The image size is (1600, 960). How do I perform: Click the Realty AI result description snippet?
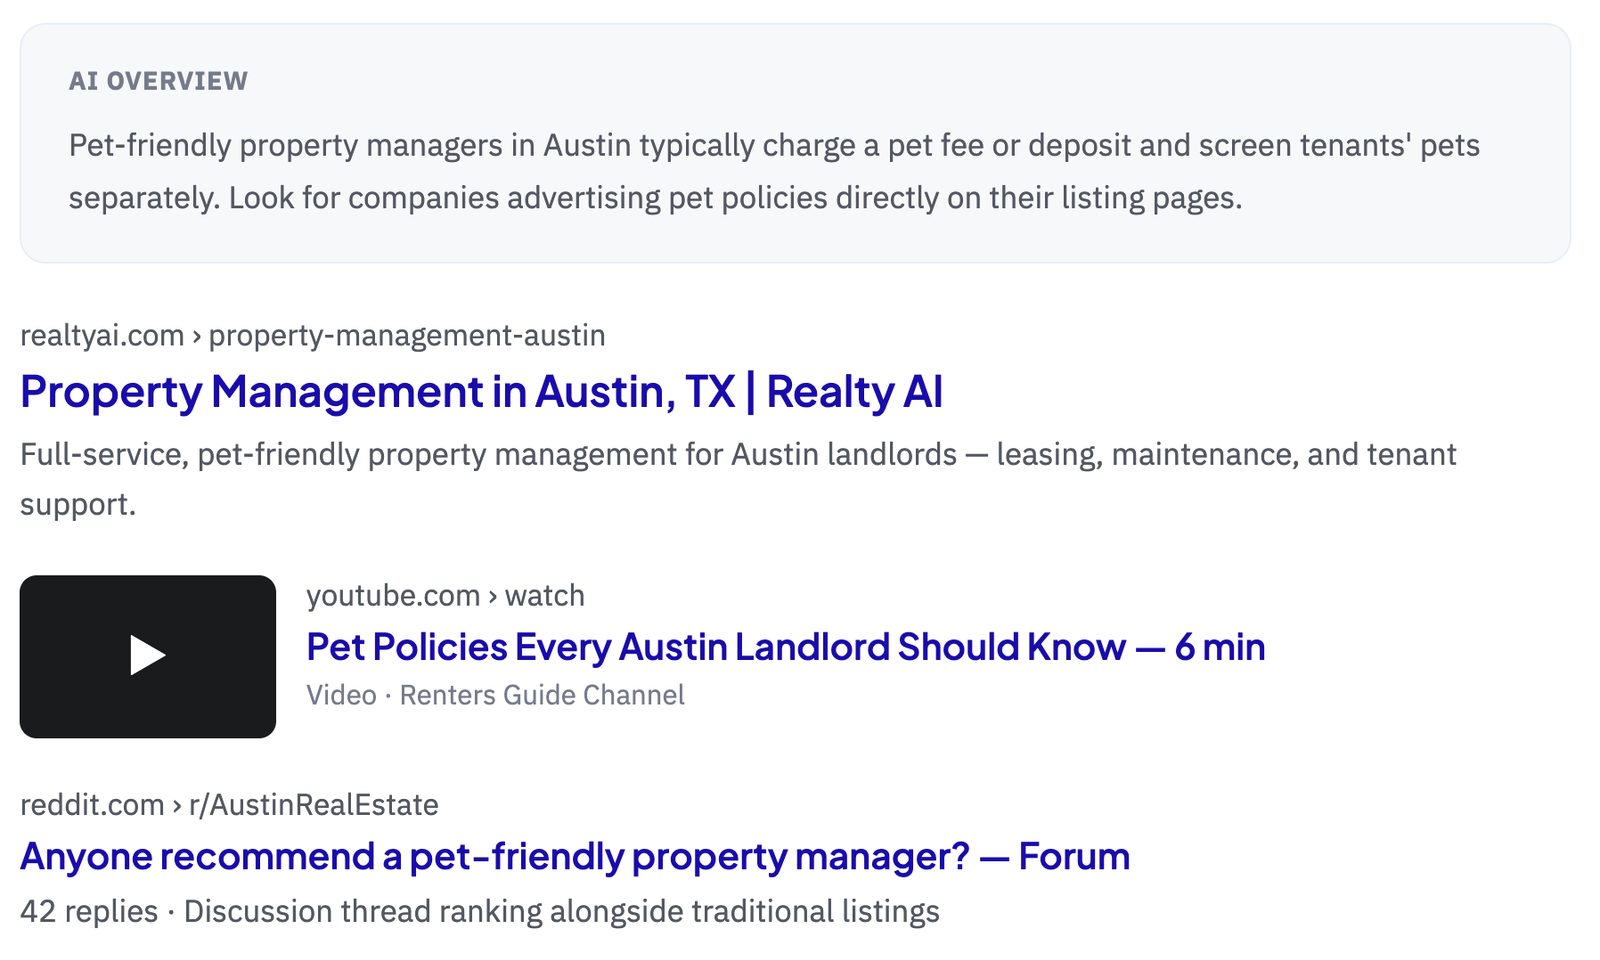[x=738, y=479]
